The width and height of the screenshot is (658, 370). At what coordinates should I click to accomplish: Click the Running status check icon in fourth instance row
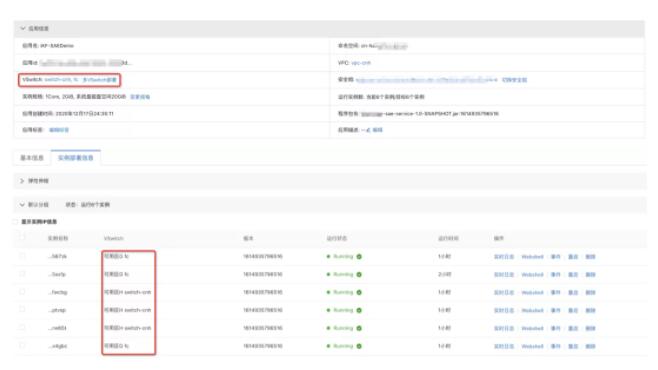(x=359, y=310)
